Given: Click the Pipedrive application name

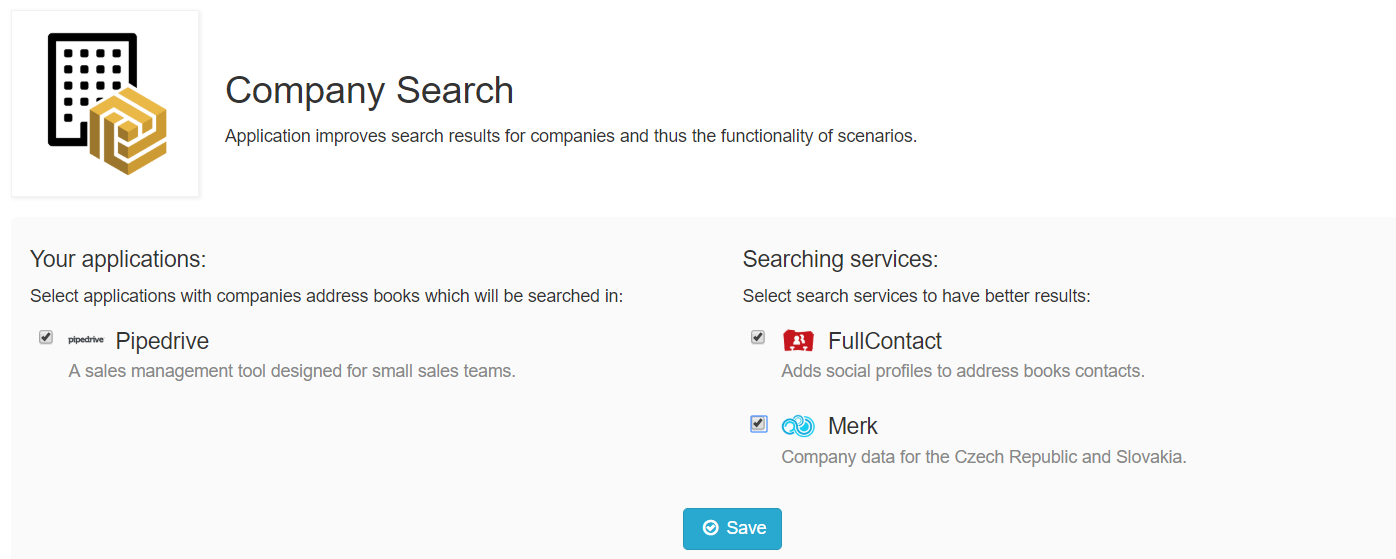Looking at the screenshot, I should pyautogui.click(x=162, y=341).
